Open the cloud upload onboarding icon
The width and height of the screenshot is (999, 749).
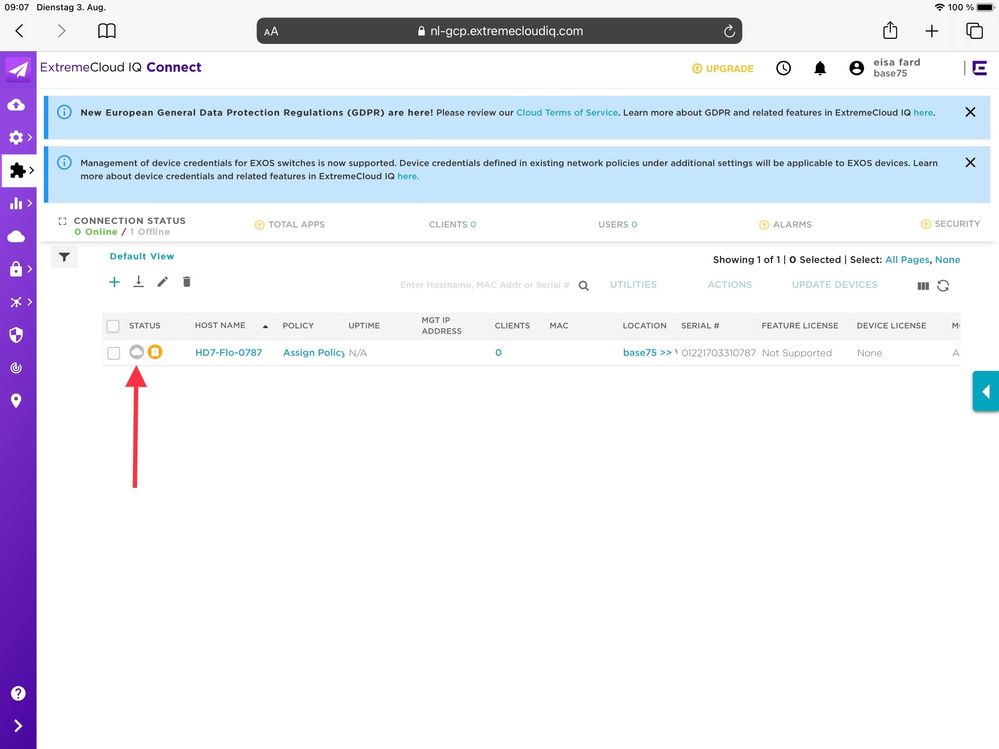pyautogui.click(x=16, y=104)
